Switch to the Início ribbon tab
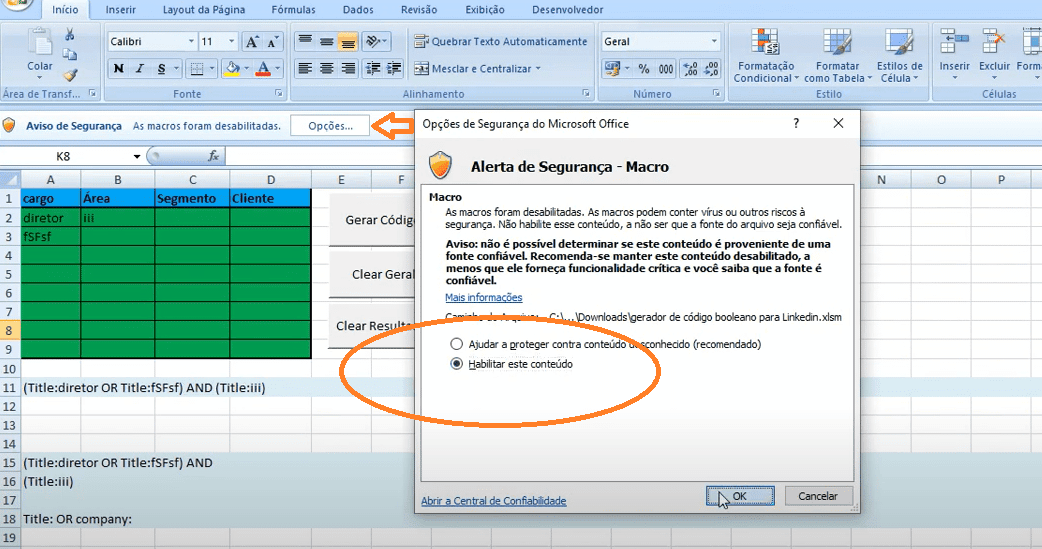Image resolution: width=1042 pixels, height=549 pixels. pyautogui.click(x=65, y=10)
